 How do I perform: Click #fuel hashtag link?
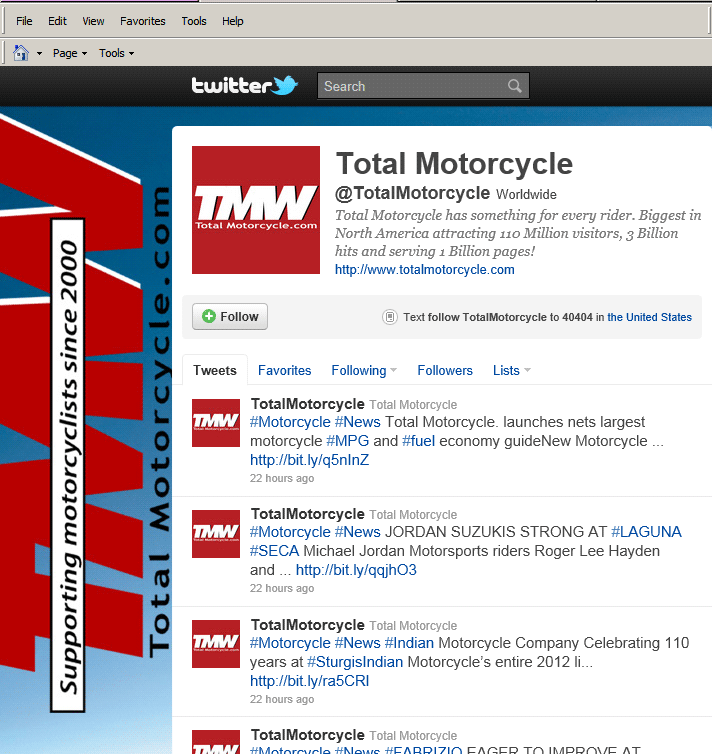click(418, 441)
